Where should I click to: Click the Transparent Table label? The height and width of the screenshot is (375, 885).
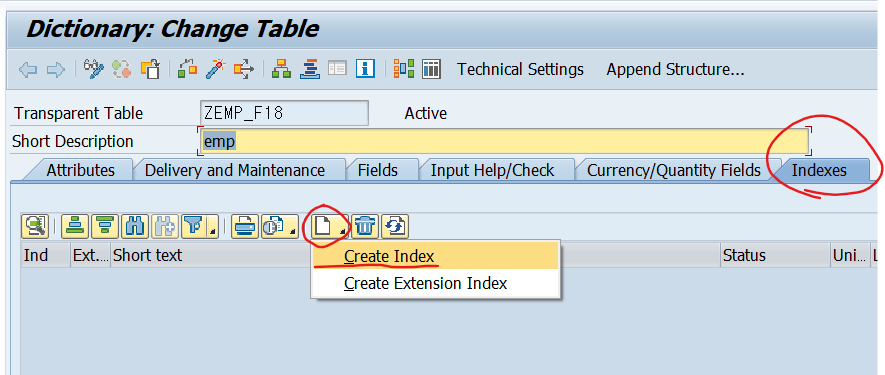(79, 114)
